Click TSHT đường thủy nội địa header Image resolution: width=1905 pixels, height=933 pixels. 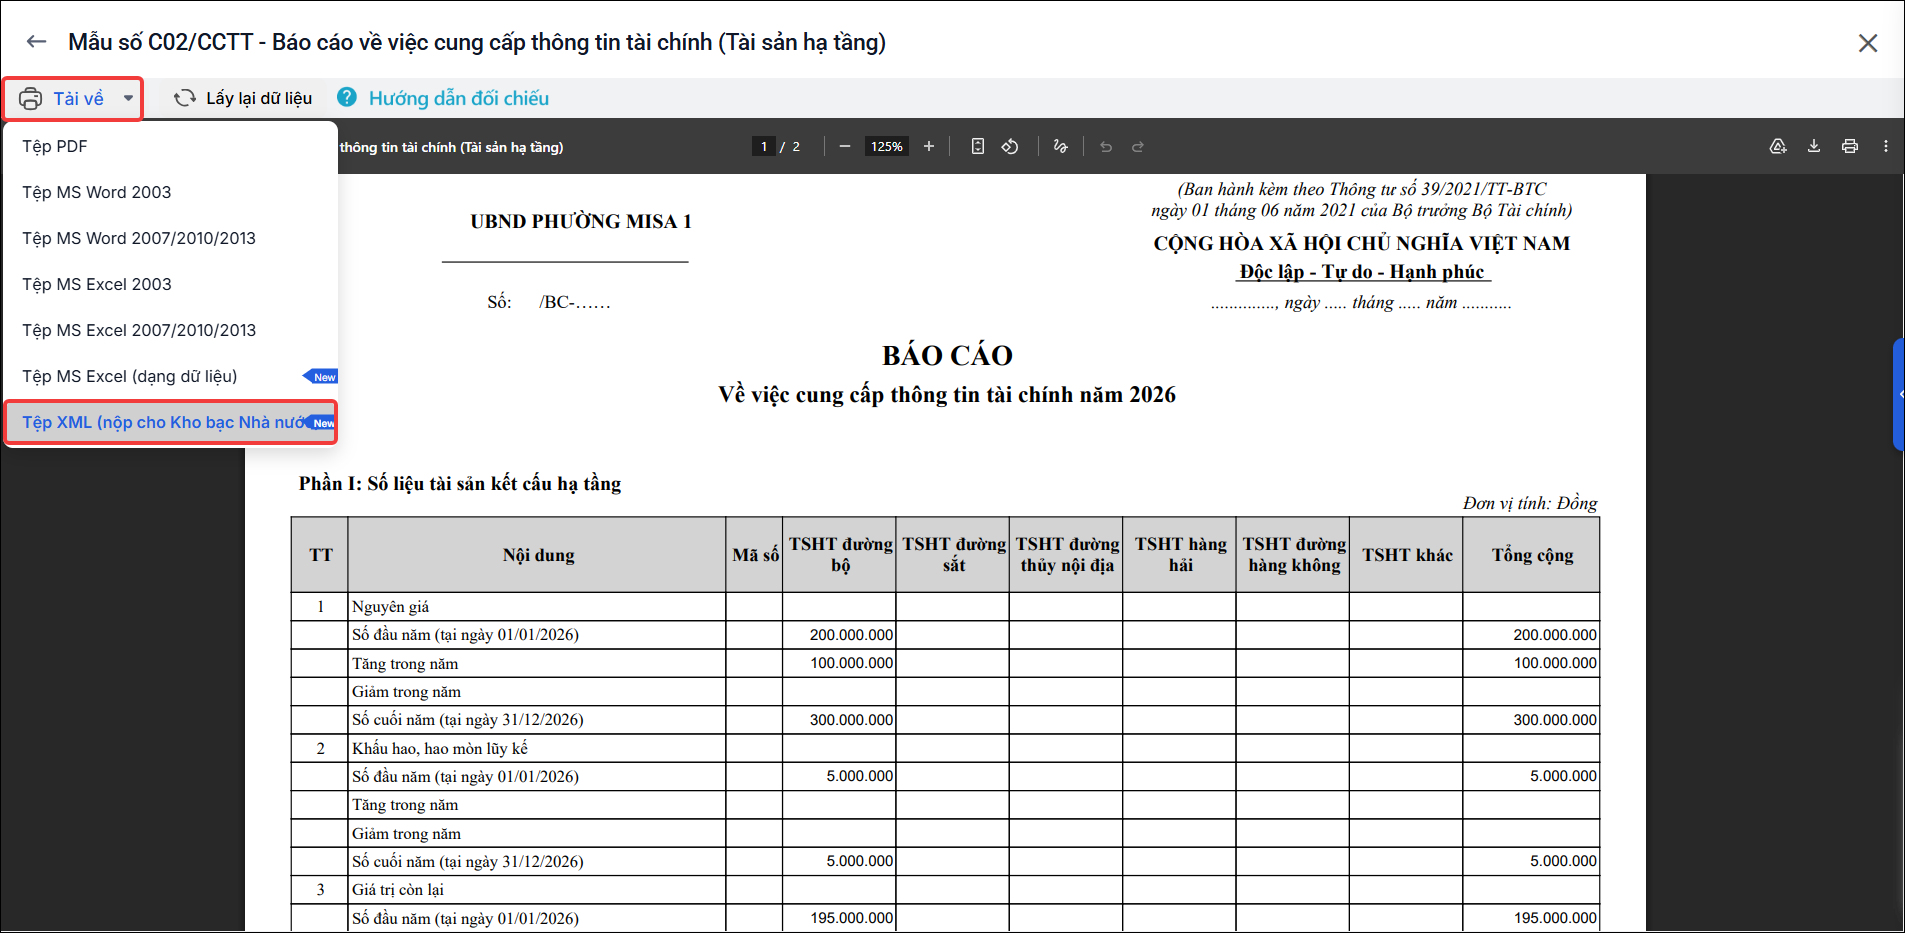1067,555
